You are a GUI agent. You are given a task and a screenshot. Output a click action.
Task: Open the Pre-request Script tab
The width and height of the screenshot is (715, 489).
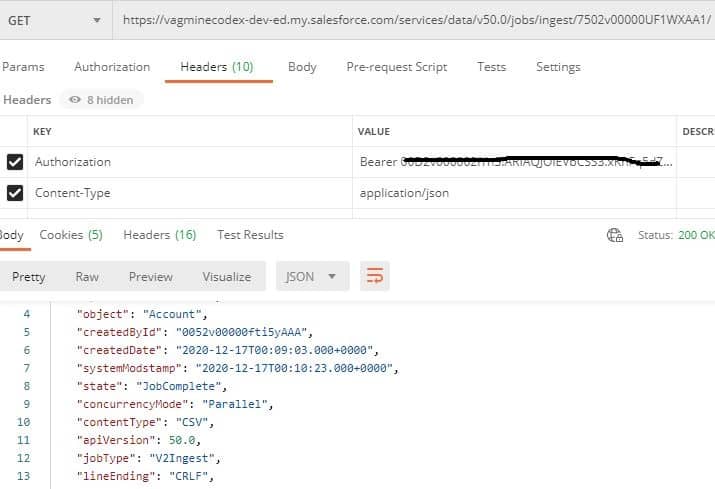(x=397, y=67)
